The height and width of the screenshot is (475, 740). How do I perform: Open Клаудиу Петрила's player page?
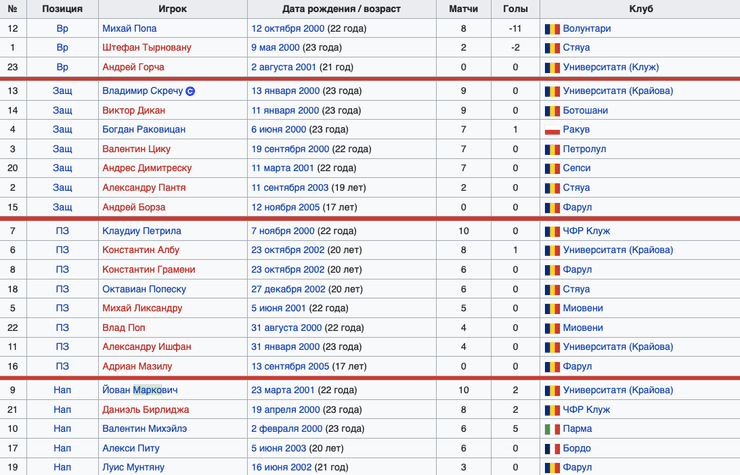click(142, 232)
